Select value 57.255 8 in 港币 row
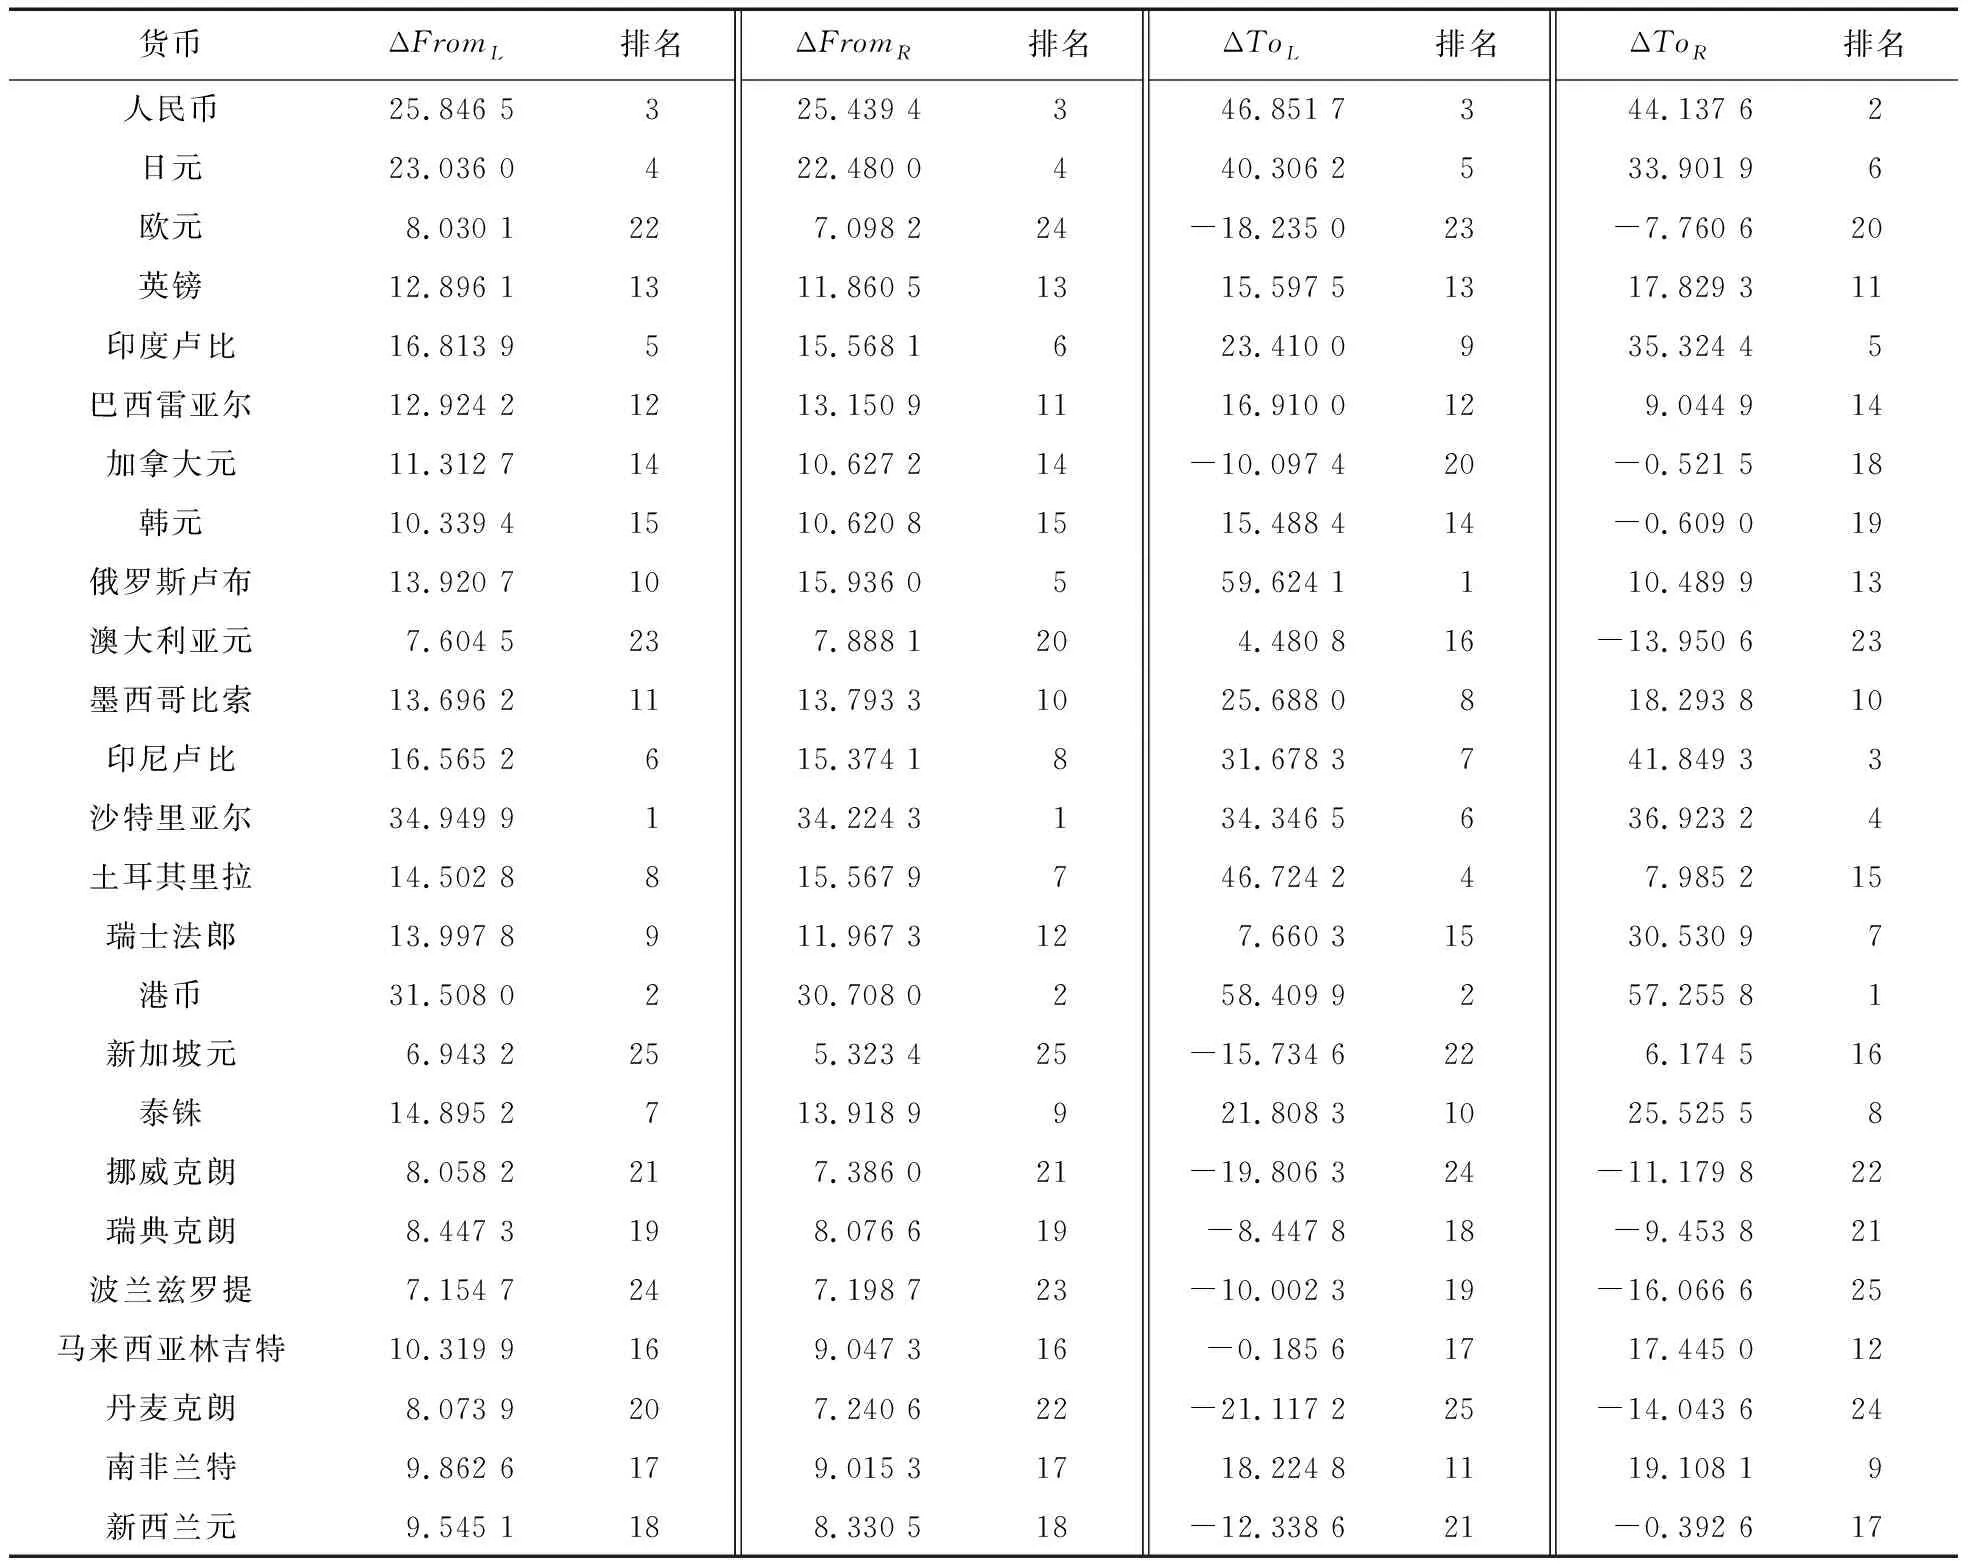The width and height of the screenshot is (1968, 1568). tap(1690, 995)
